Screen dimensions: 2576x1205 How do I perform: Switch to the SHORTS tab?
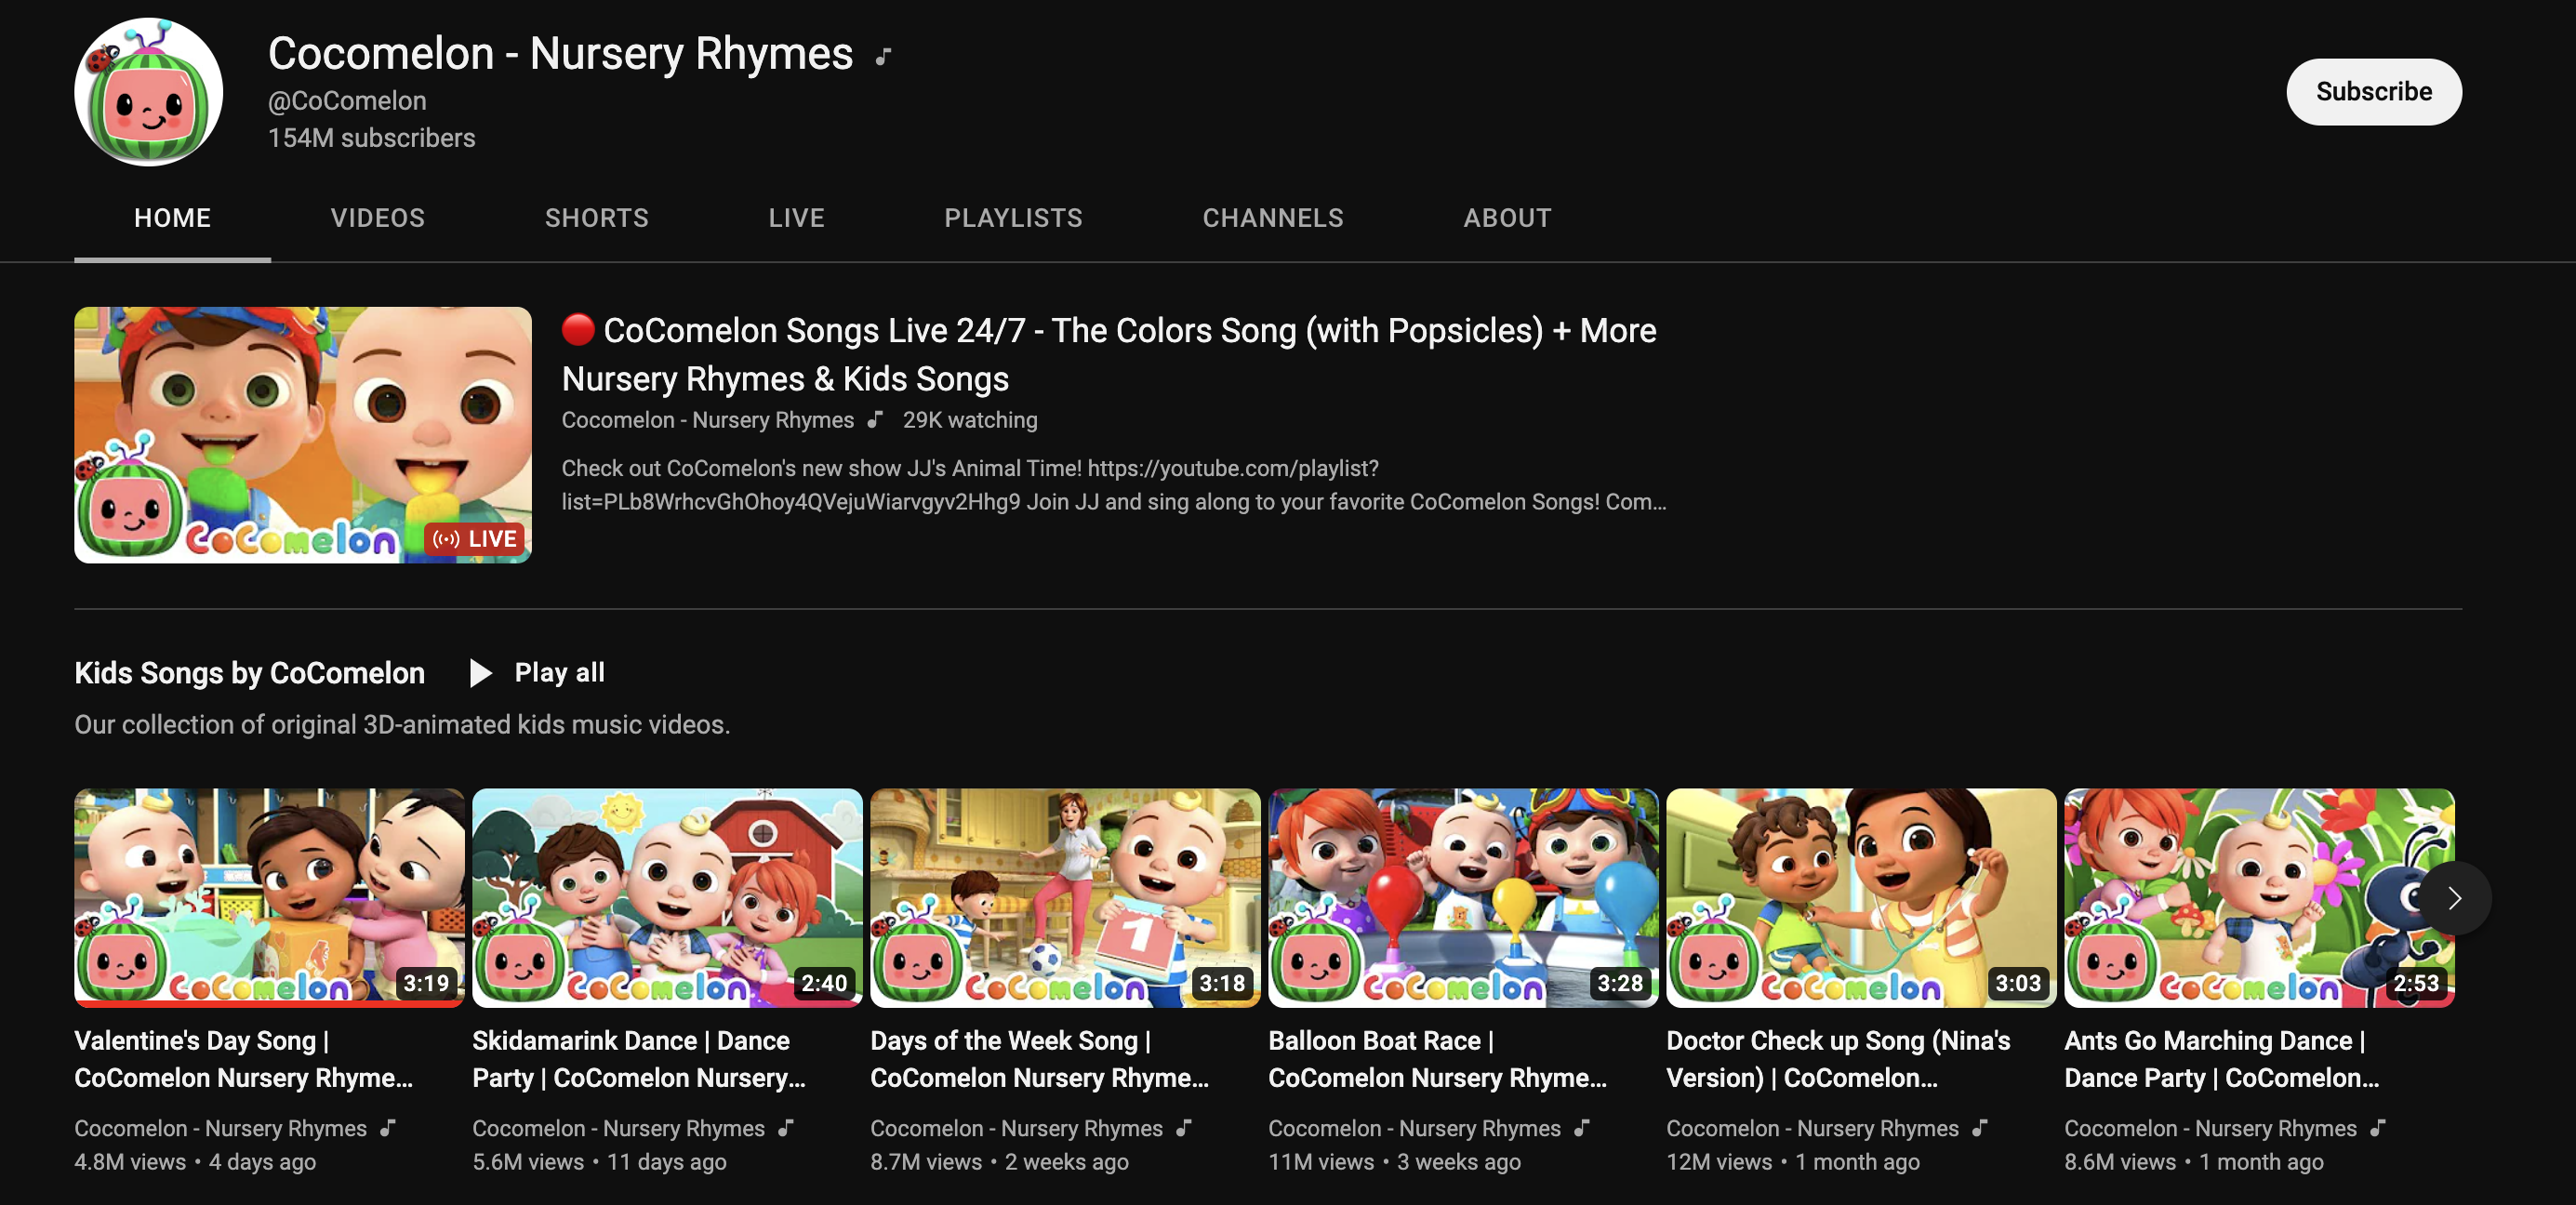click(596, 218)
